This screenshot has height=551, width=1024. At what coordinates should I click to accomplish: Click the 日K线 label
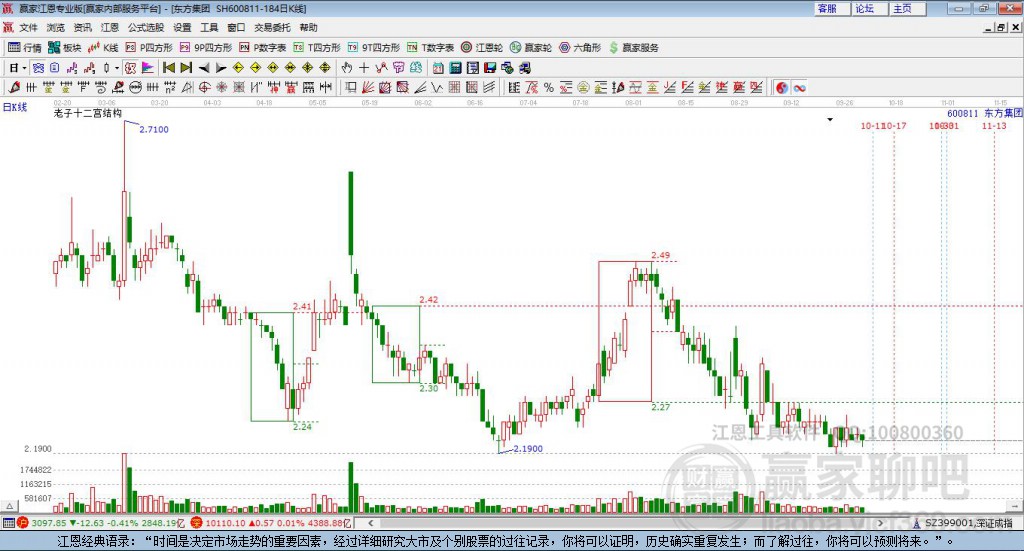15,107
